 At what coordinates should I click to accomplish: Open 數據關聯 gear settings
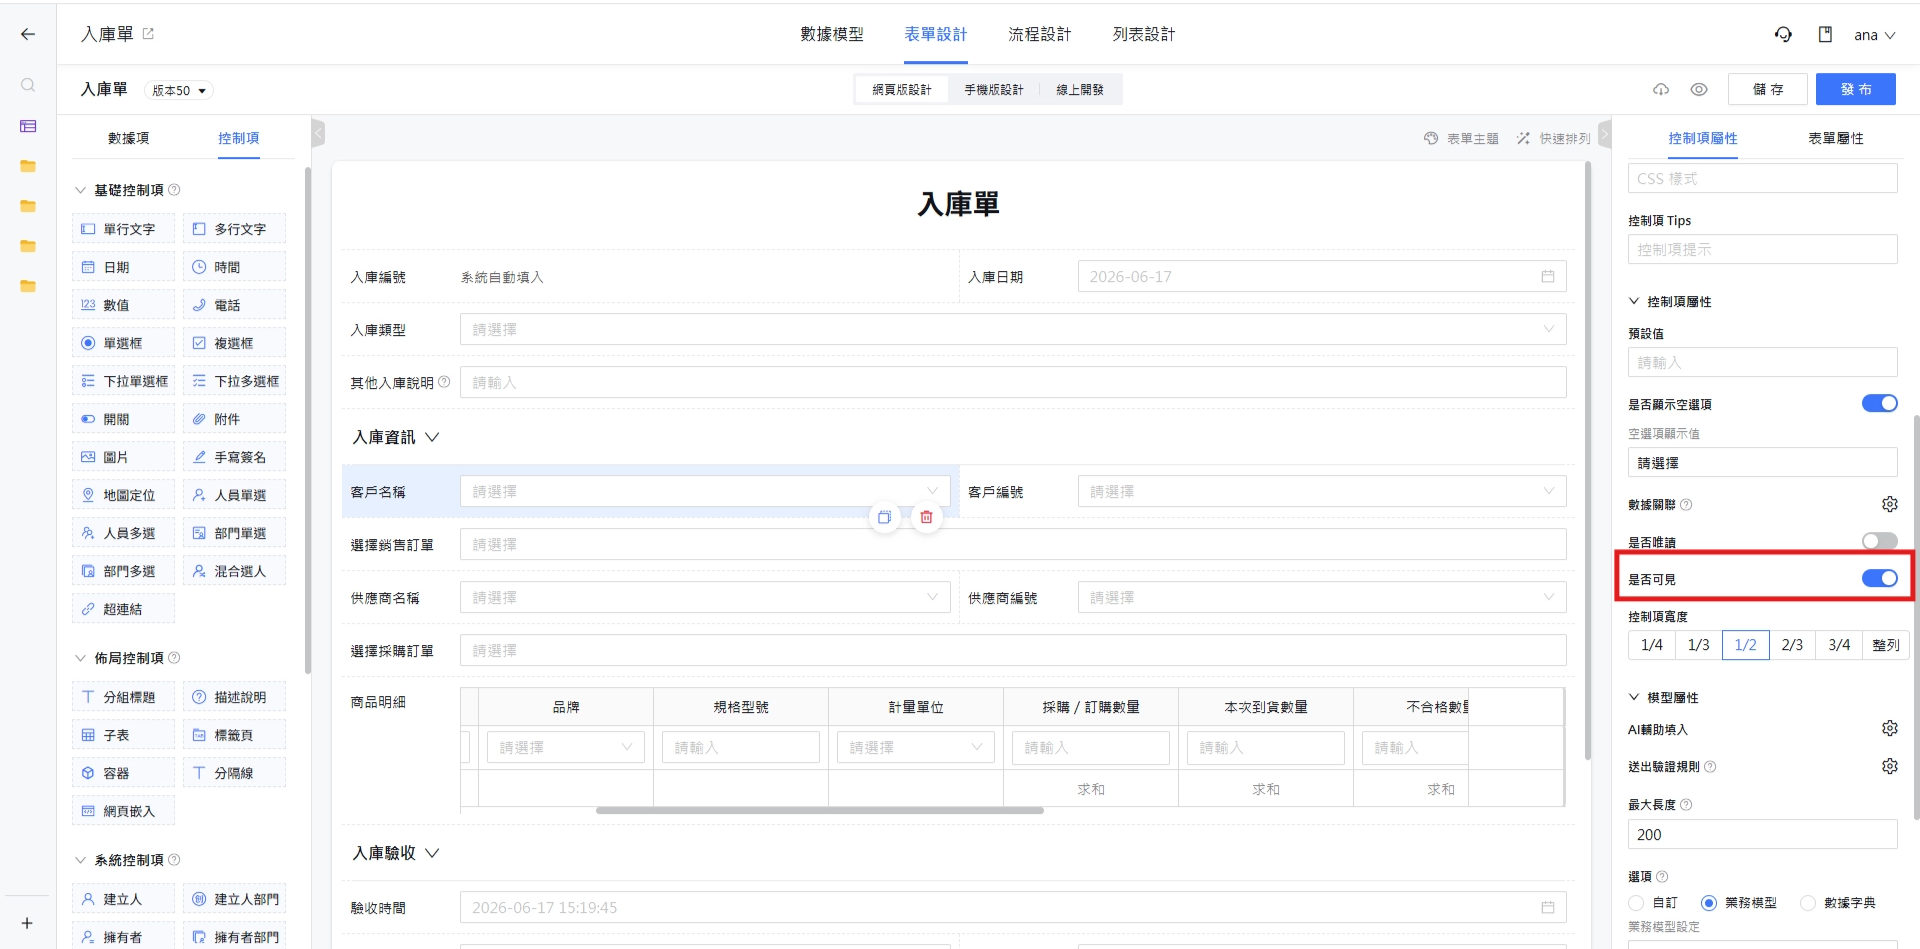pyautogui.click(x=1889, y=504)
